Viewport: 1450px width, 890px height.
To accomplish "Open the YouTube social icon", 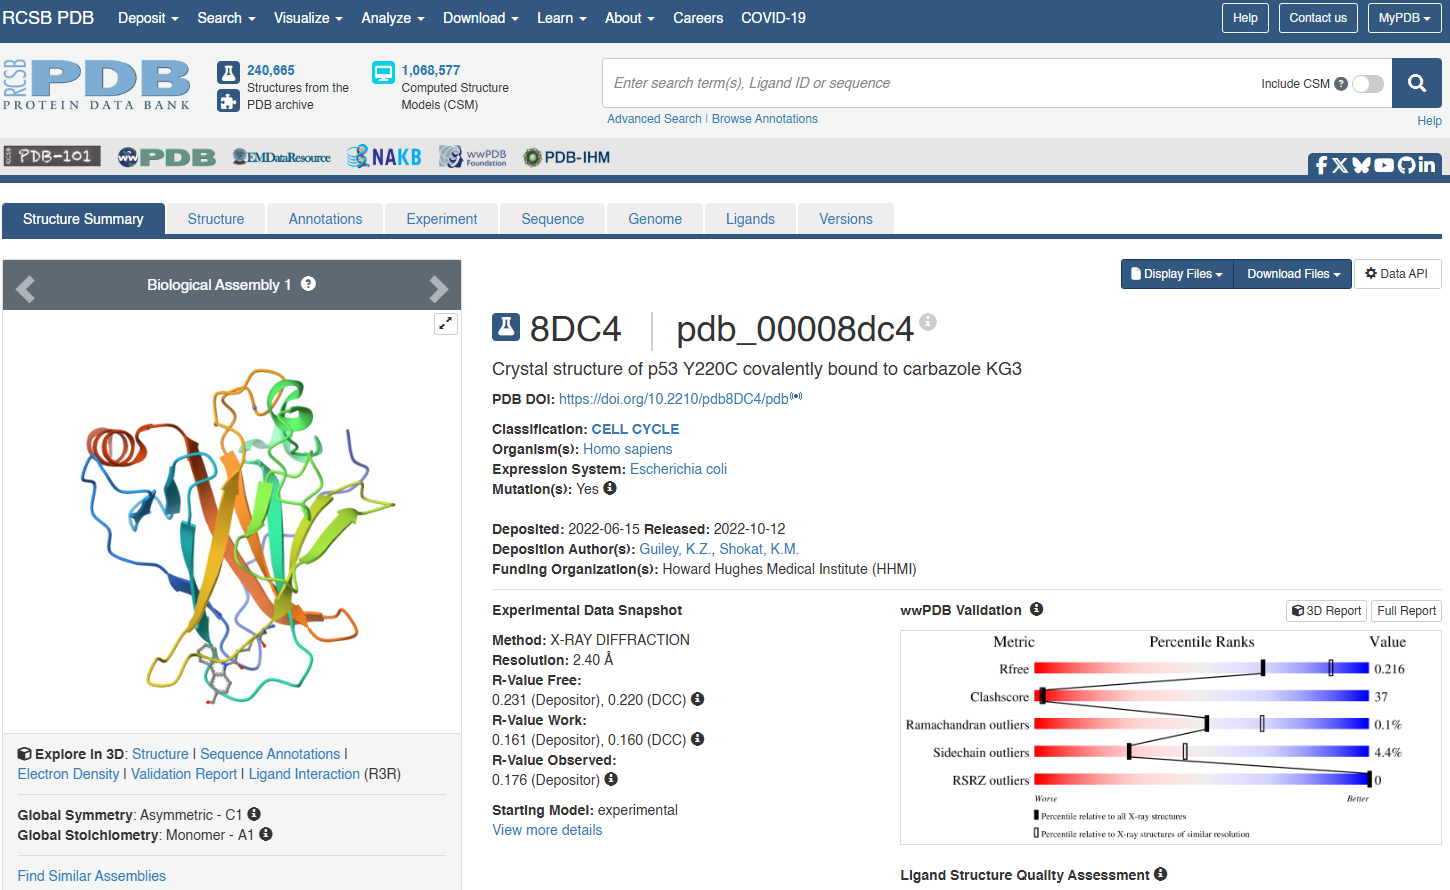I will click(1384, 165).
